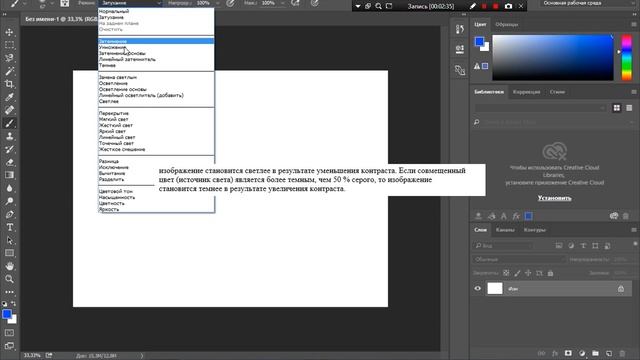Select the Eraser tool
The image size is (640, 360).
click(9, 162)
